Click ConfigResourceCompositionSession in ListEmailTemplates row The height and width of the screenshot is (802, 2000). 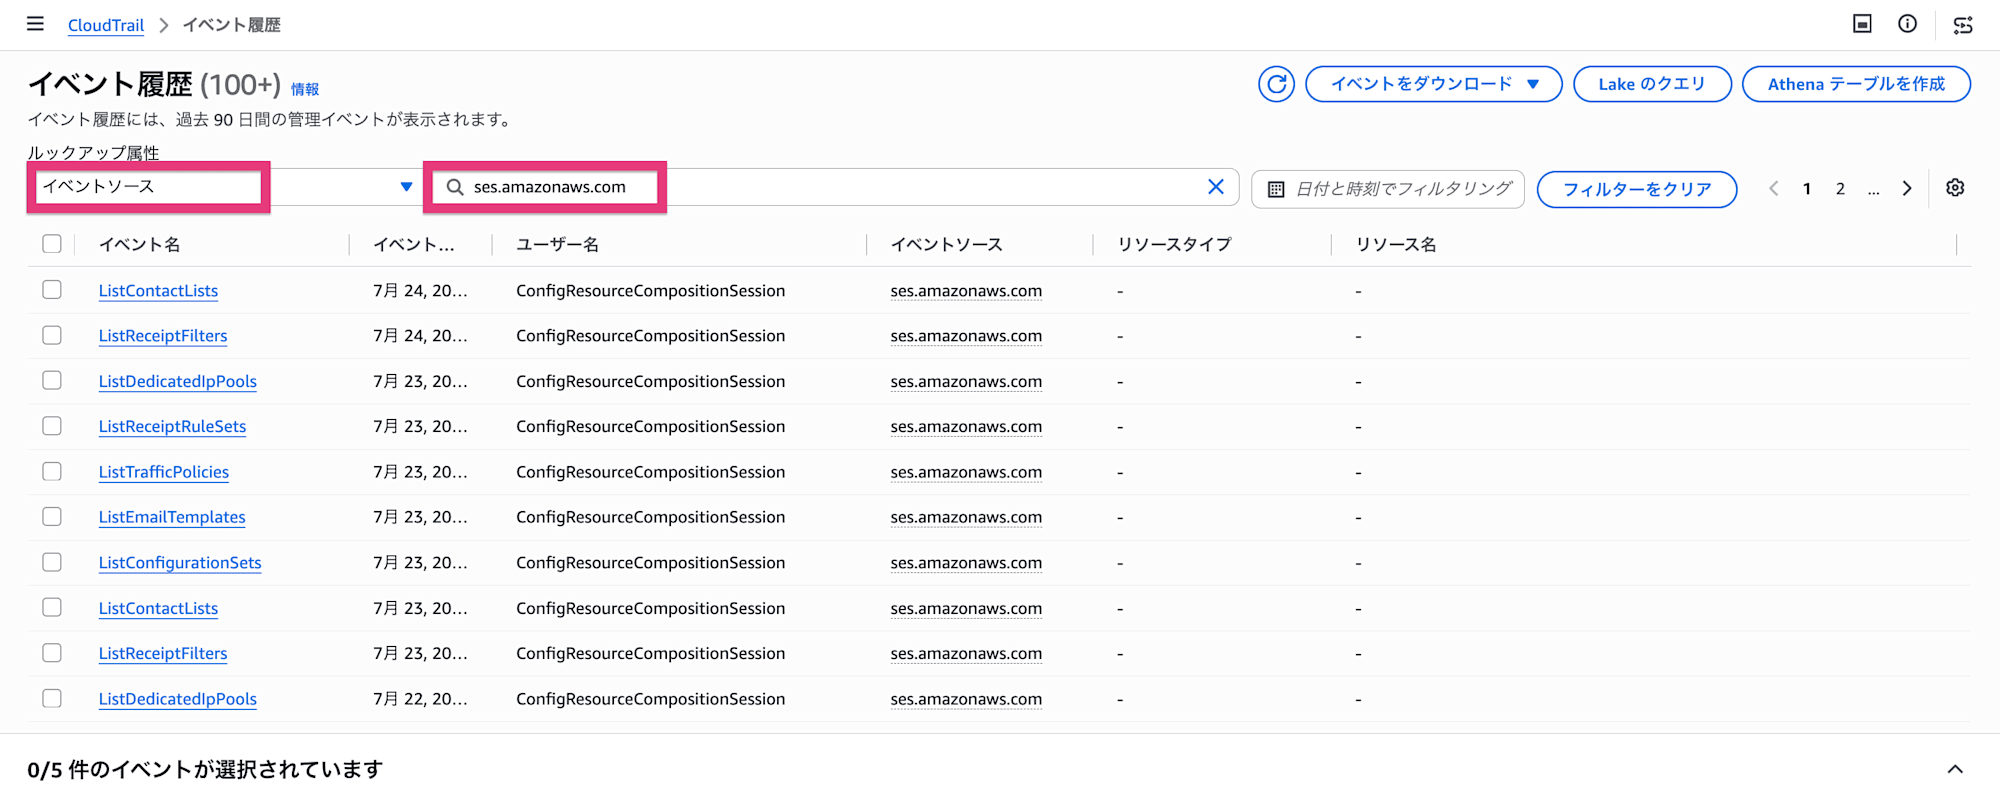650,517
